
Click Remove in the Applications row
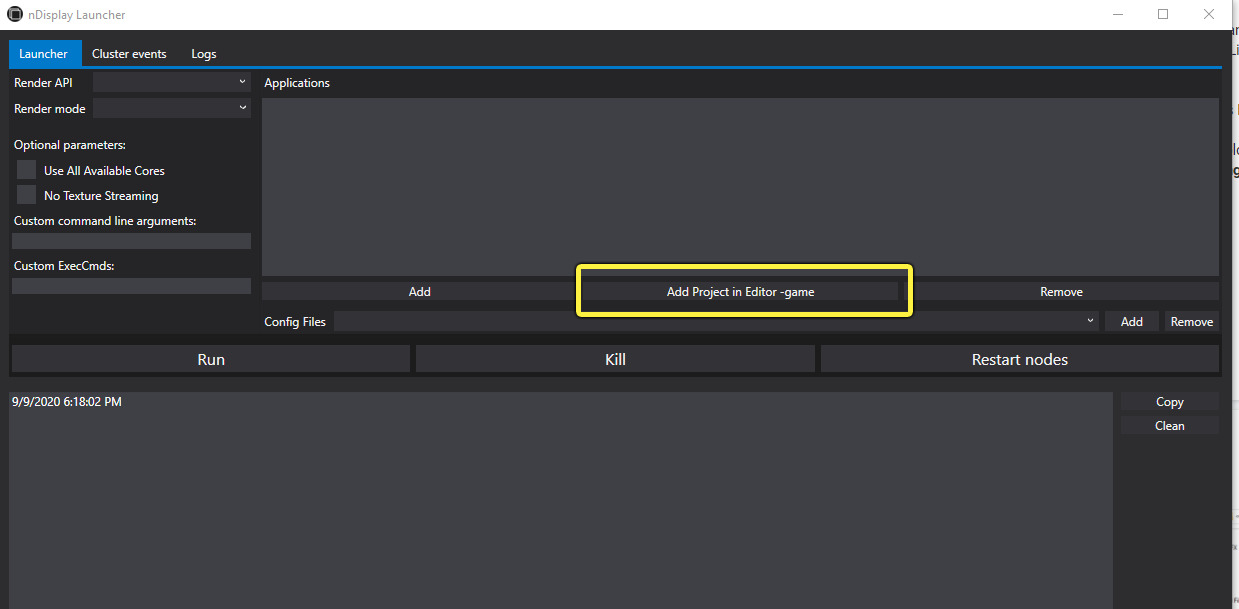click(x=1061, y=291)
